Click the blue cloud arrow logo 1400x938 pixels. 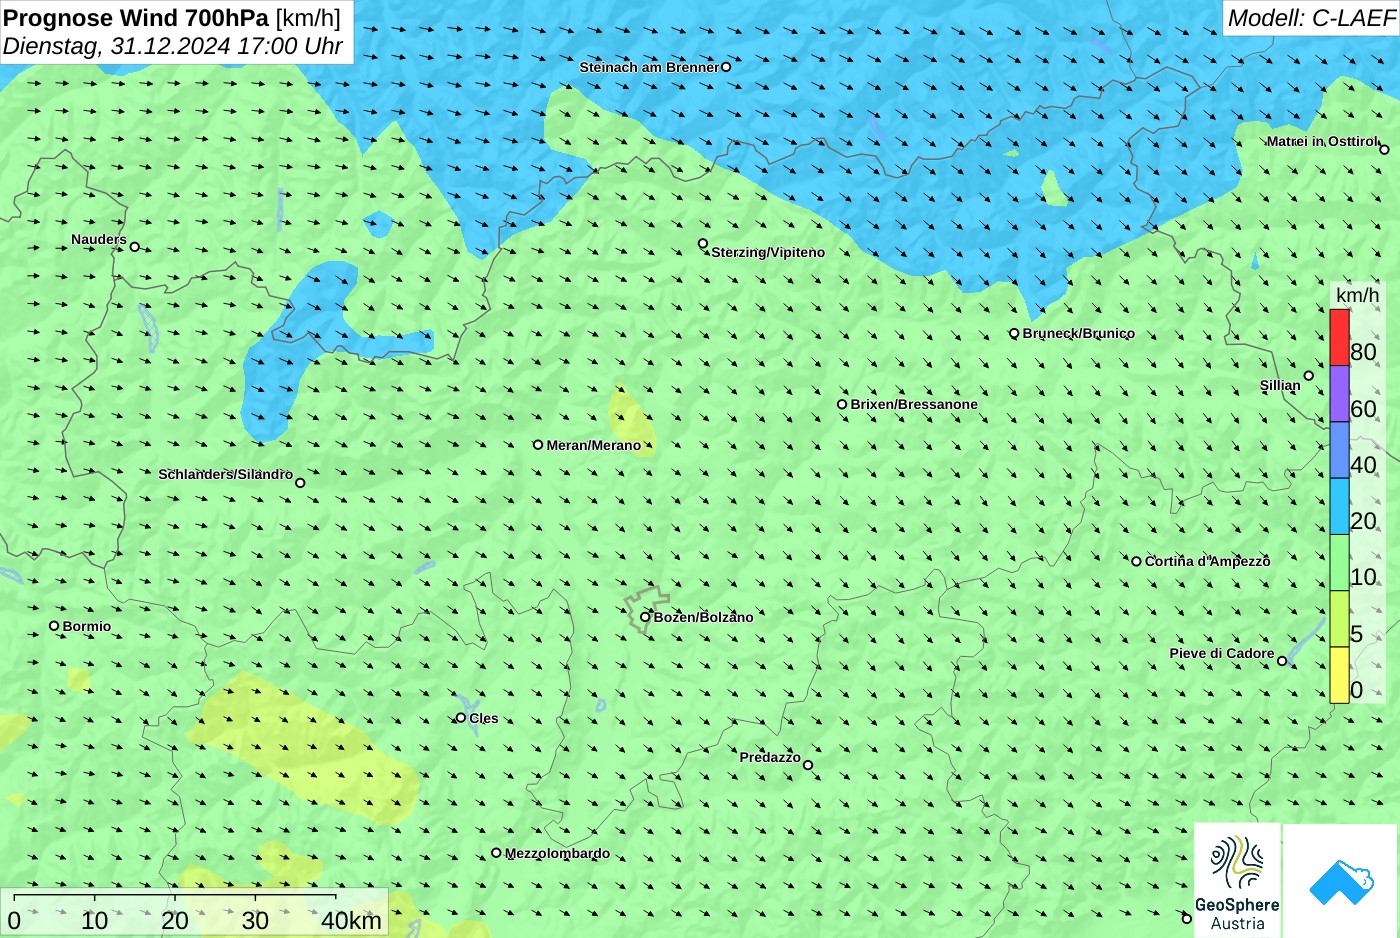[1341, 881]
